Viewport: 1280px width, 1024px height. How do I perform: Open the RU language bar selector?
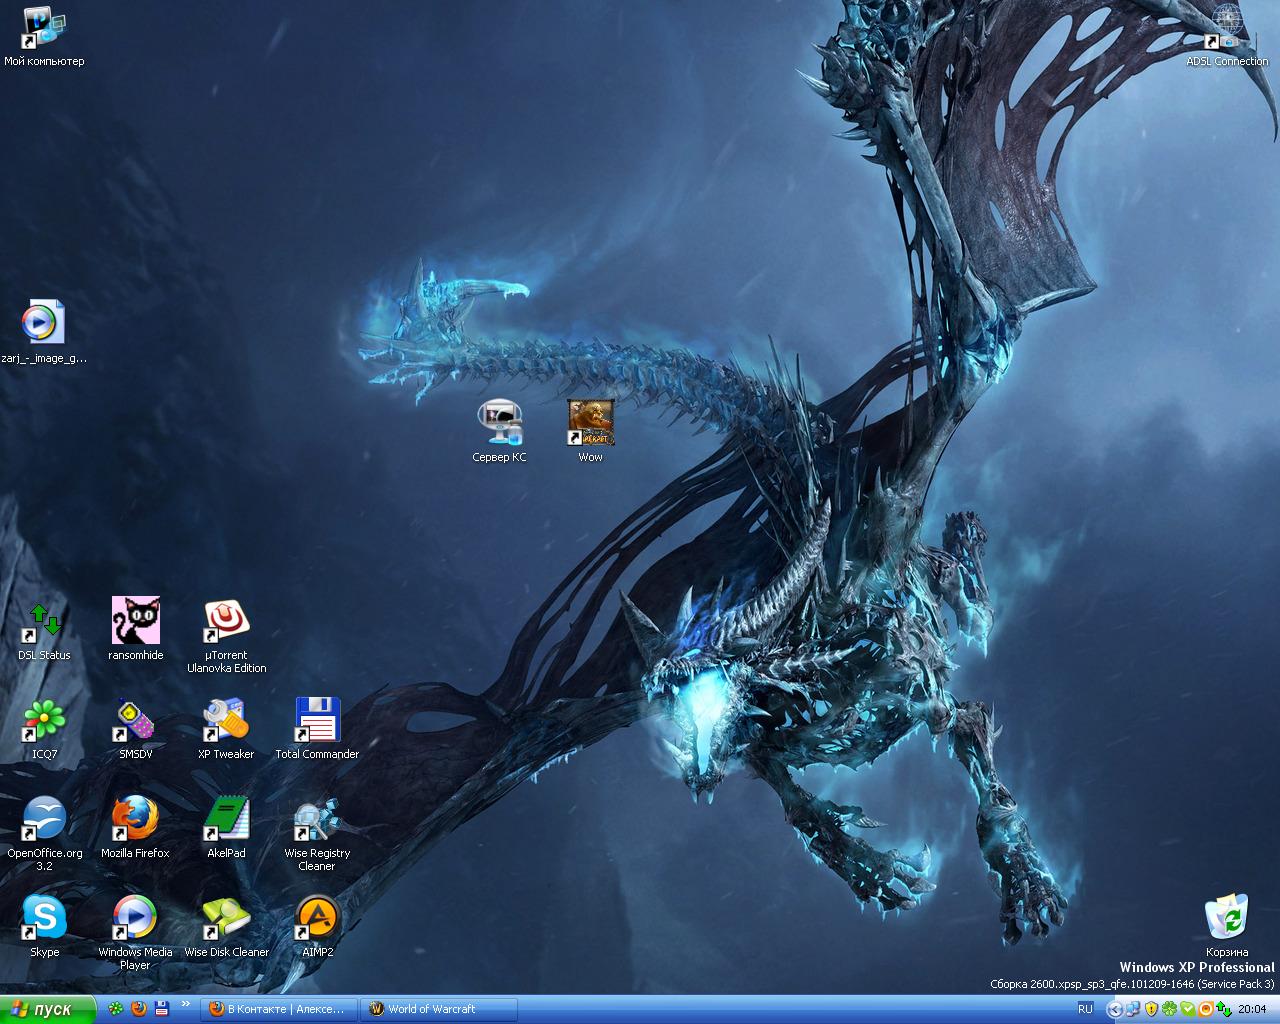[1085, 1009]
